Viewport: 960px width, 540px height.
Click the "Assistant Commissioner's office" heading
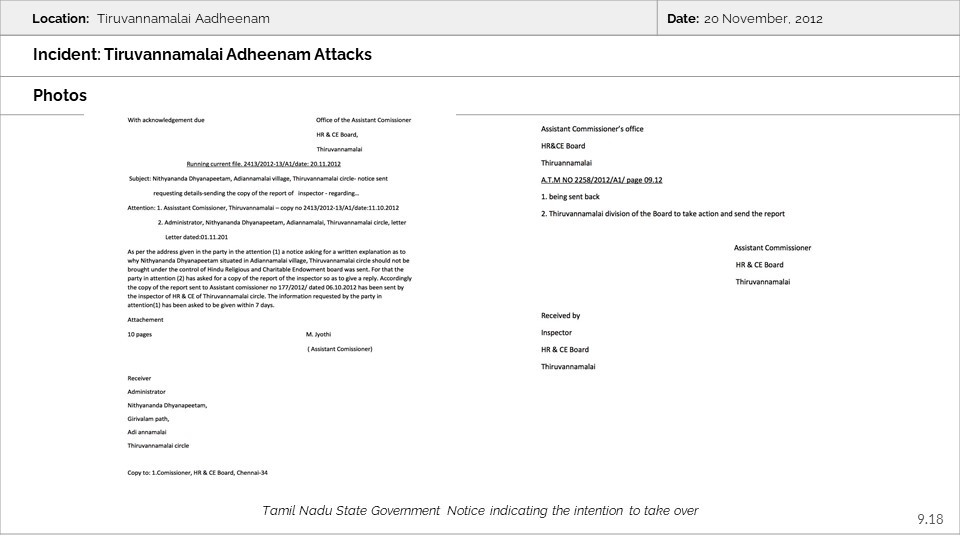pyautogui.click(x=592, y=129)
